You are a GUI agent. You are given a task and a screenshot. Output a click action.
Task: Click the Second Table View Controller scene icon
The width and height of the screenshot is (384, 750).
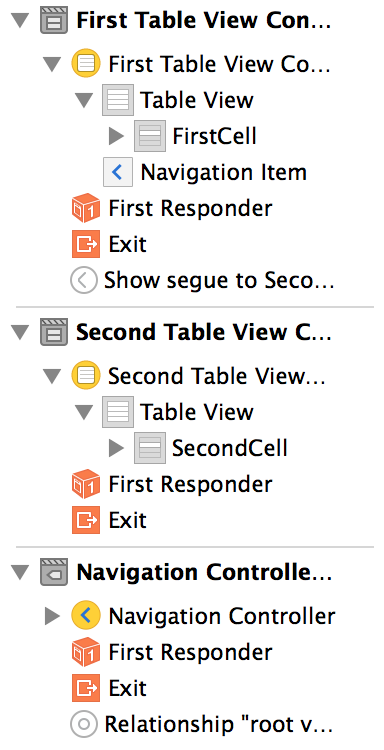[54, 332]
